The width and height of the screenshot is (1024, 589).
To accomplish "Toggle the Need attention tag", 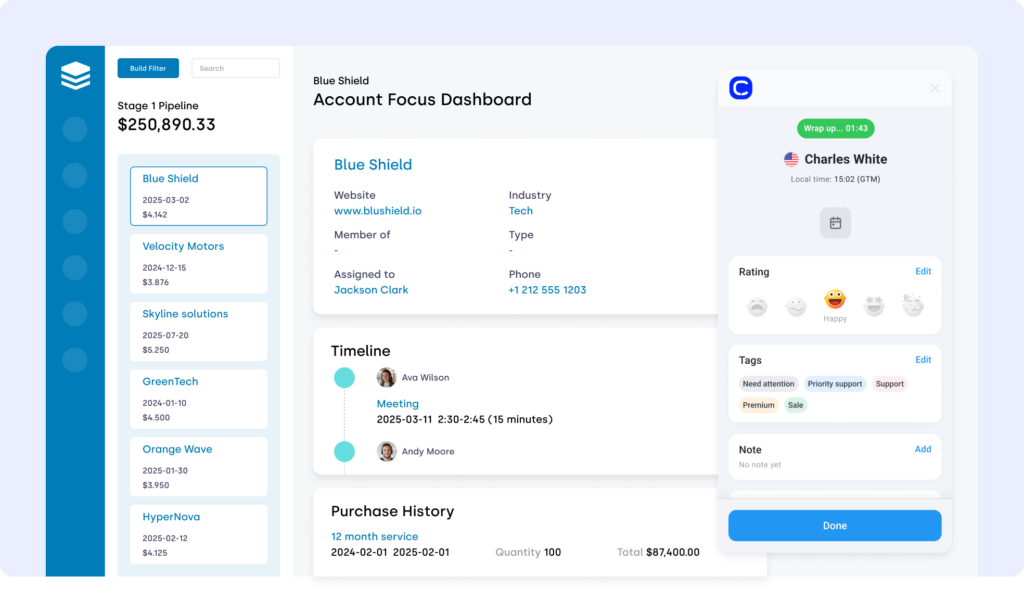I will click(768, 384).
